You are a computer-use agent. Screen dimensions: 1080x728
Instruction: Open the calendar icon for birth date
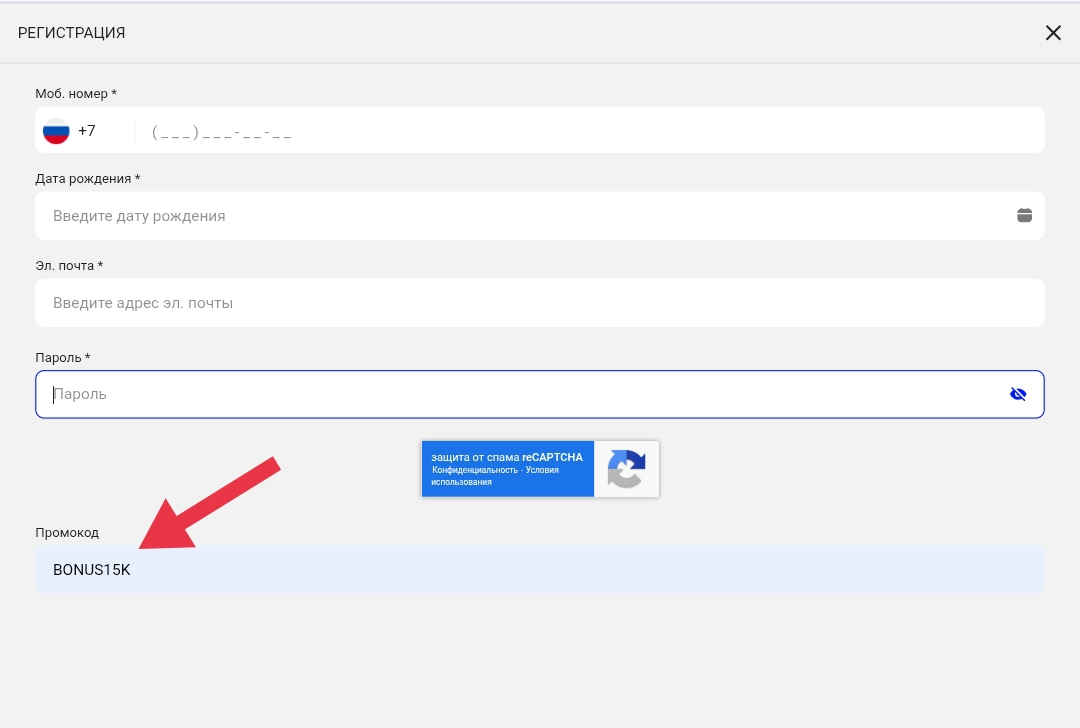[1024, 216]
